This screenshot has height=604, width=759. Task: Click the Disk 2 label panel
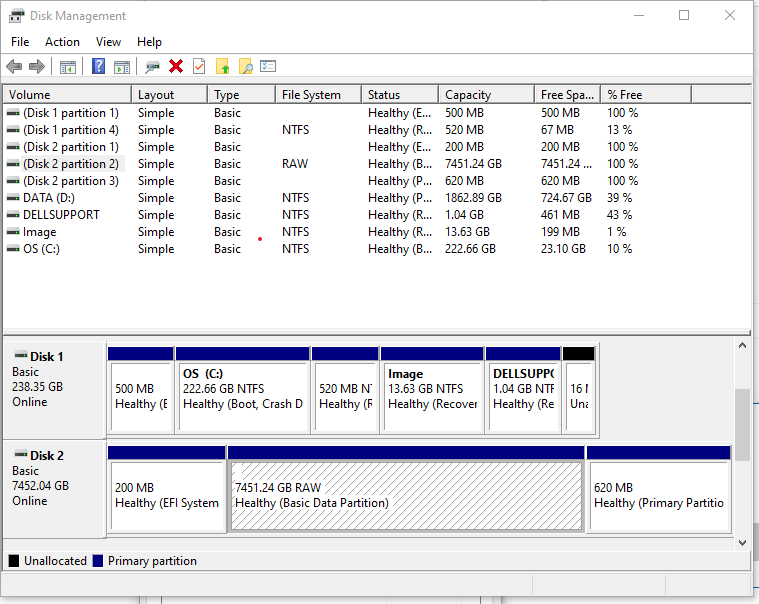(x=54, y=488)
